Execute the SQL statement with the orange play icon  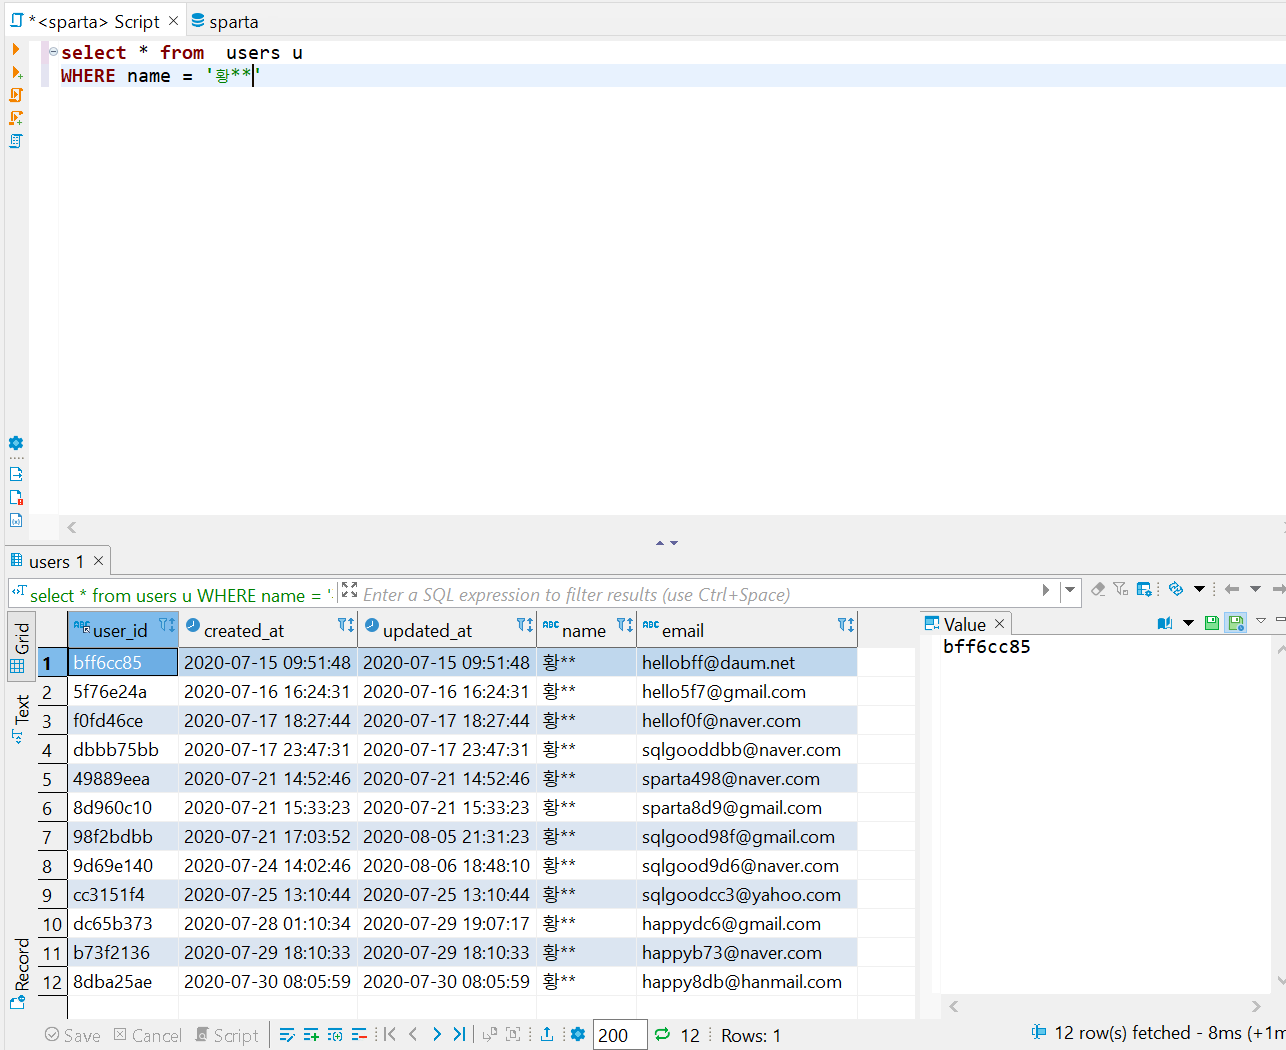(16, 48)
